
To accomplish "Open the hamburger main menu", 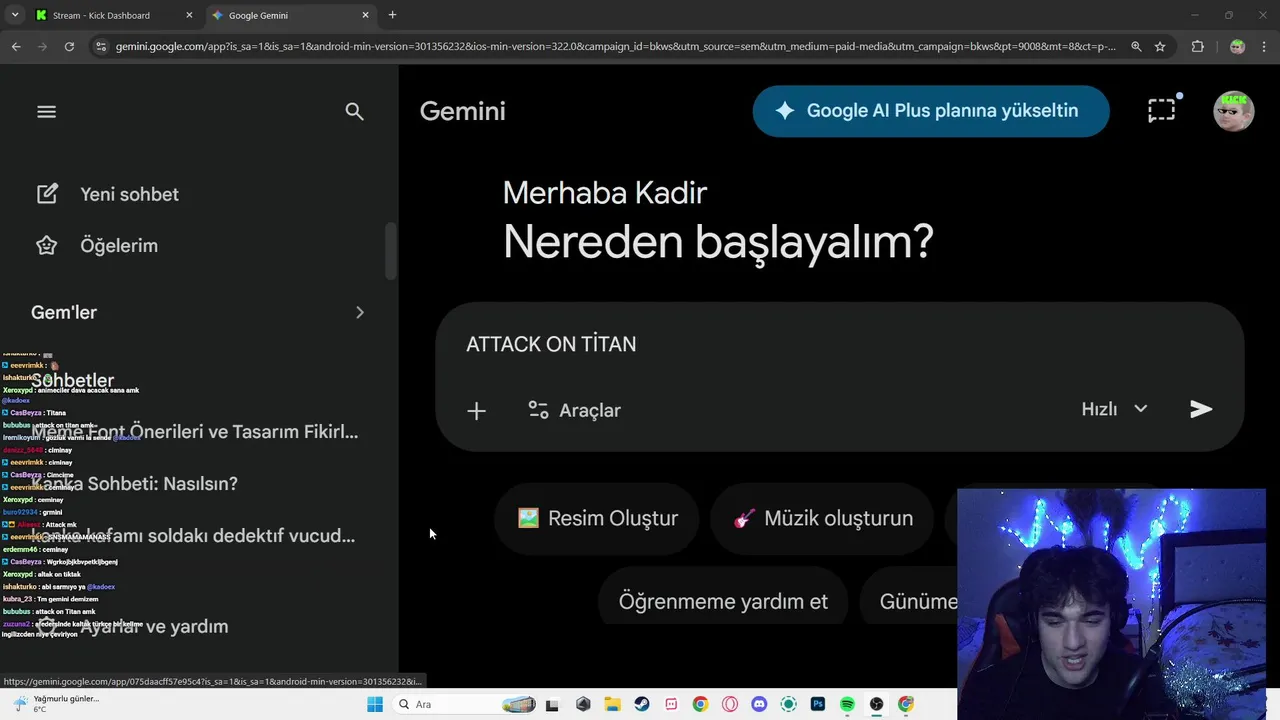I will coord(46,112).
